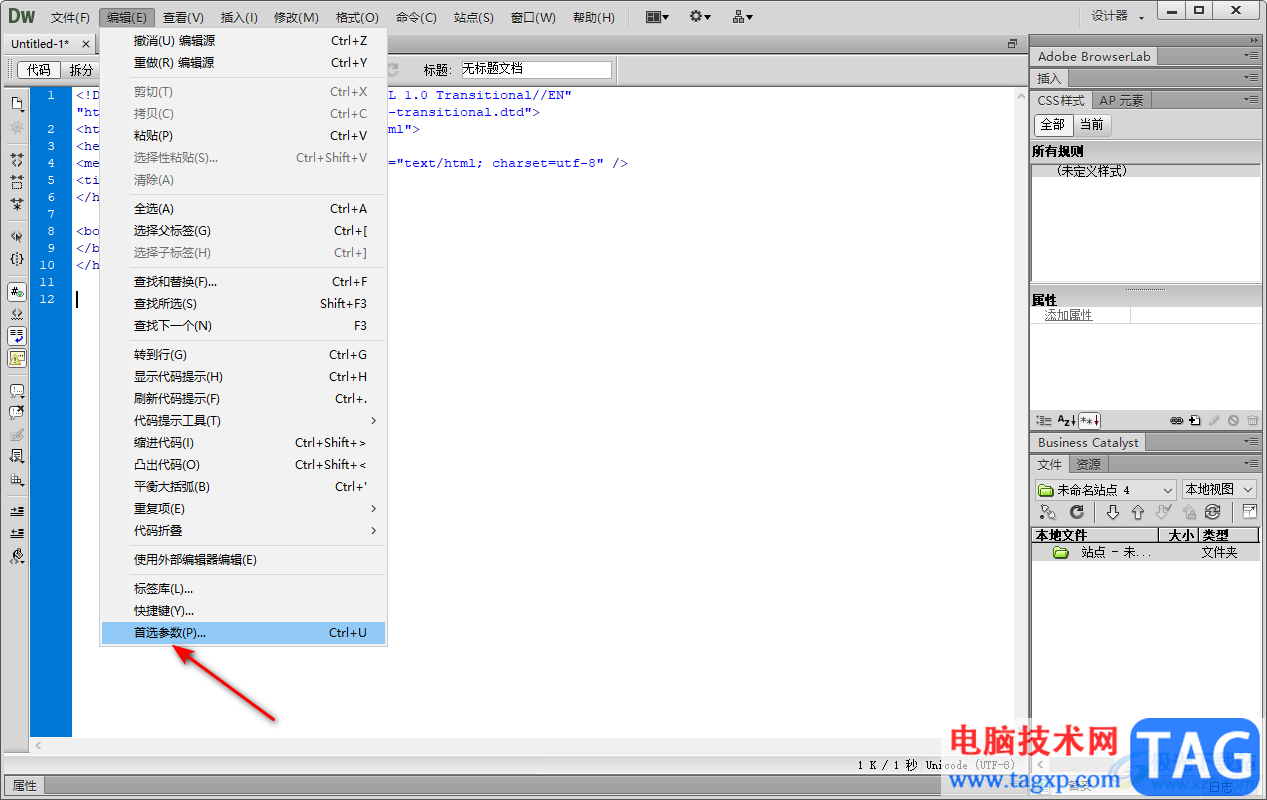Click the 标题 text input field
The image size is (1267, 800).
534,69
